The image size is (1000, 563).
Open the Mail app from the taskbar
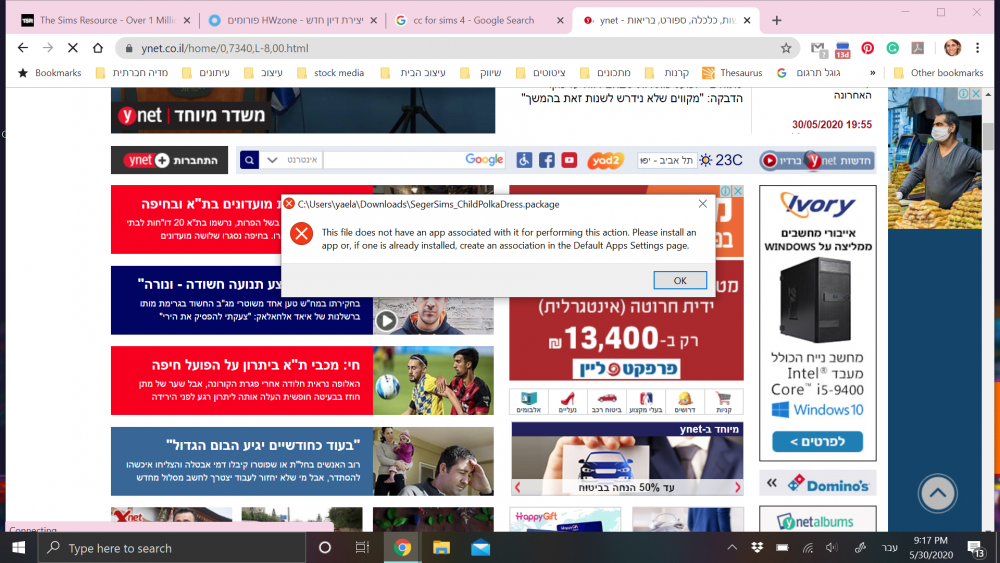point(481,548)
